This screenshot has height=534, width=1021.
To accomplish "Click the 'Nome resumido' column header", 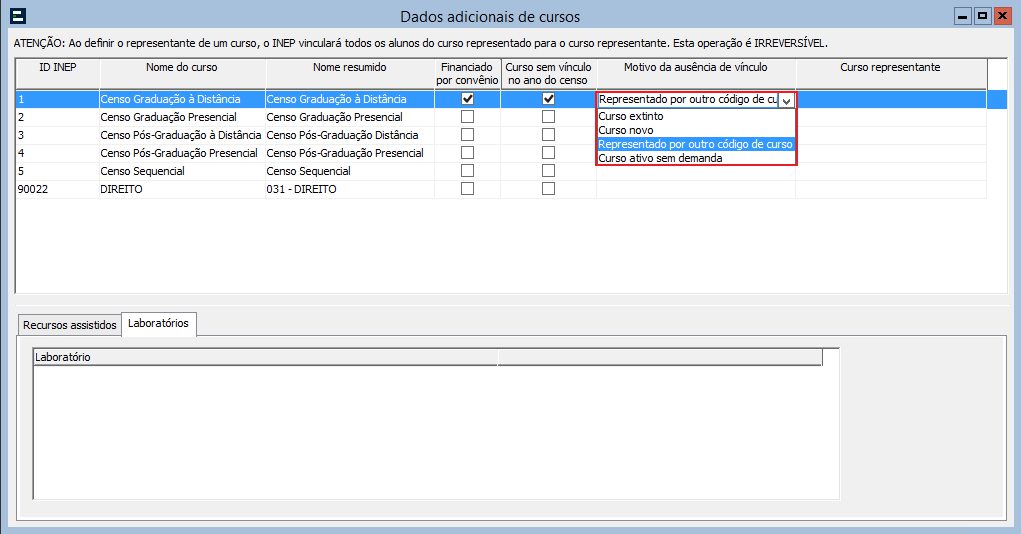I will pos(350,74).
